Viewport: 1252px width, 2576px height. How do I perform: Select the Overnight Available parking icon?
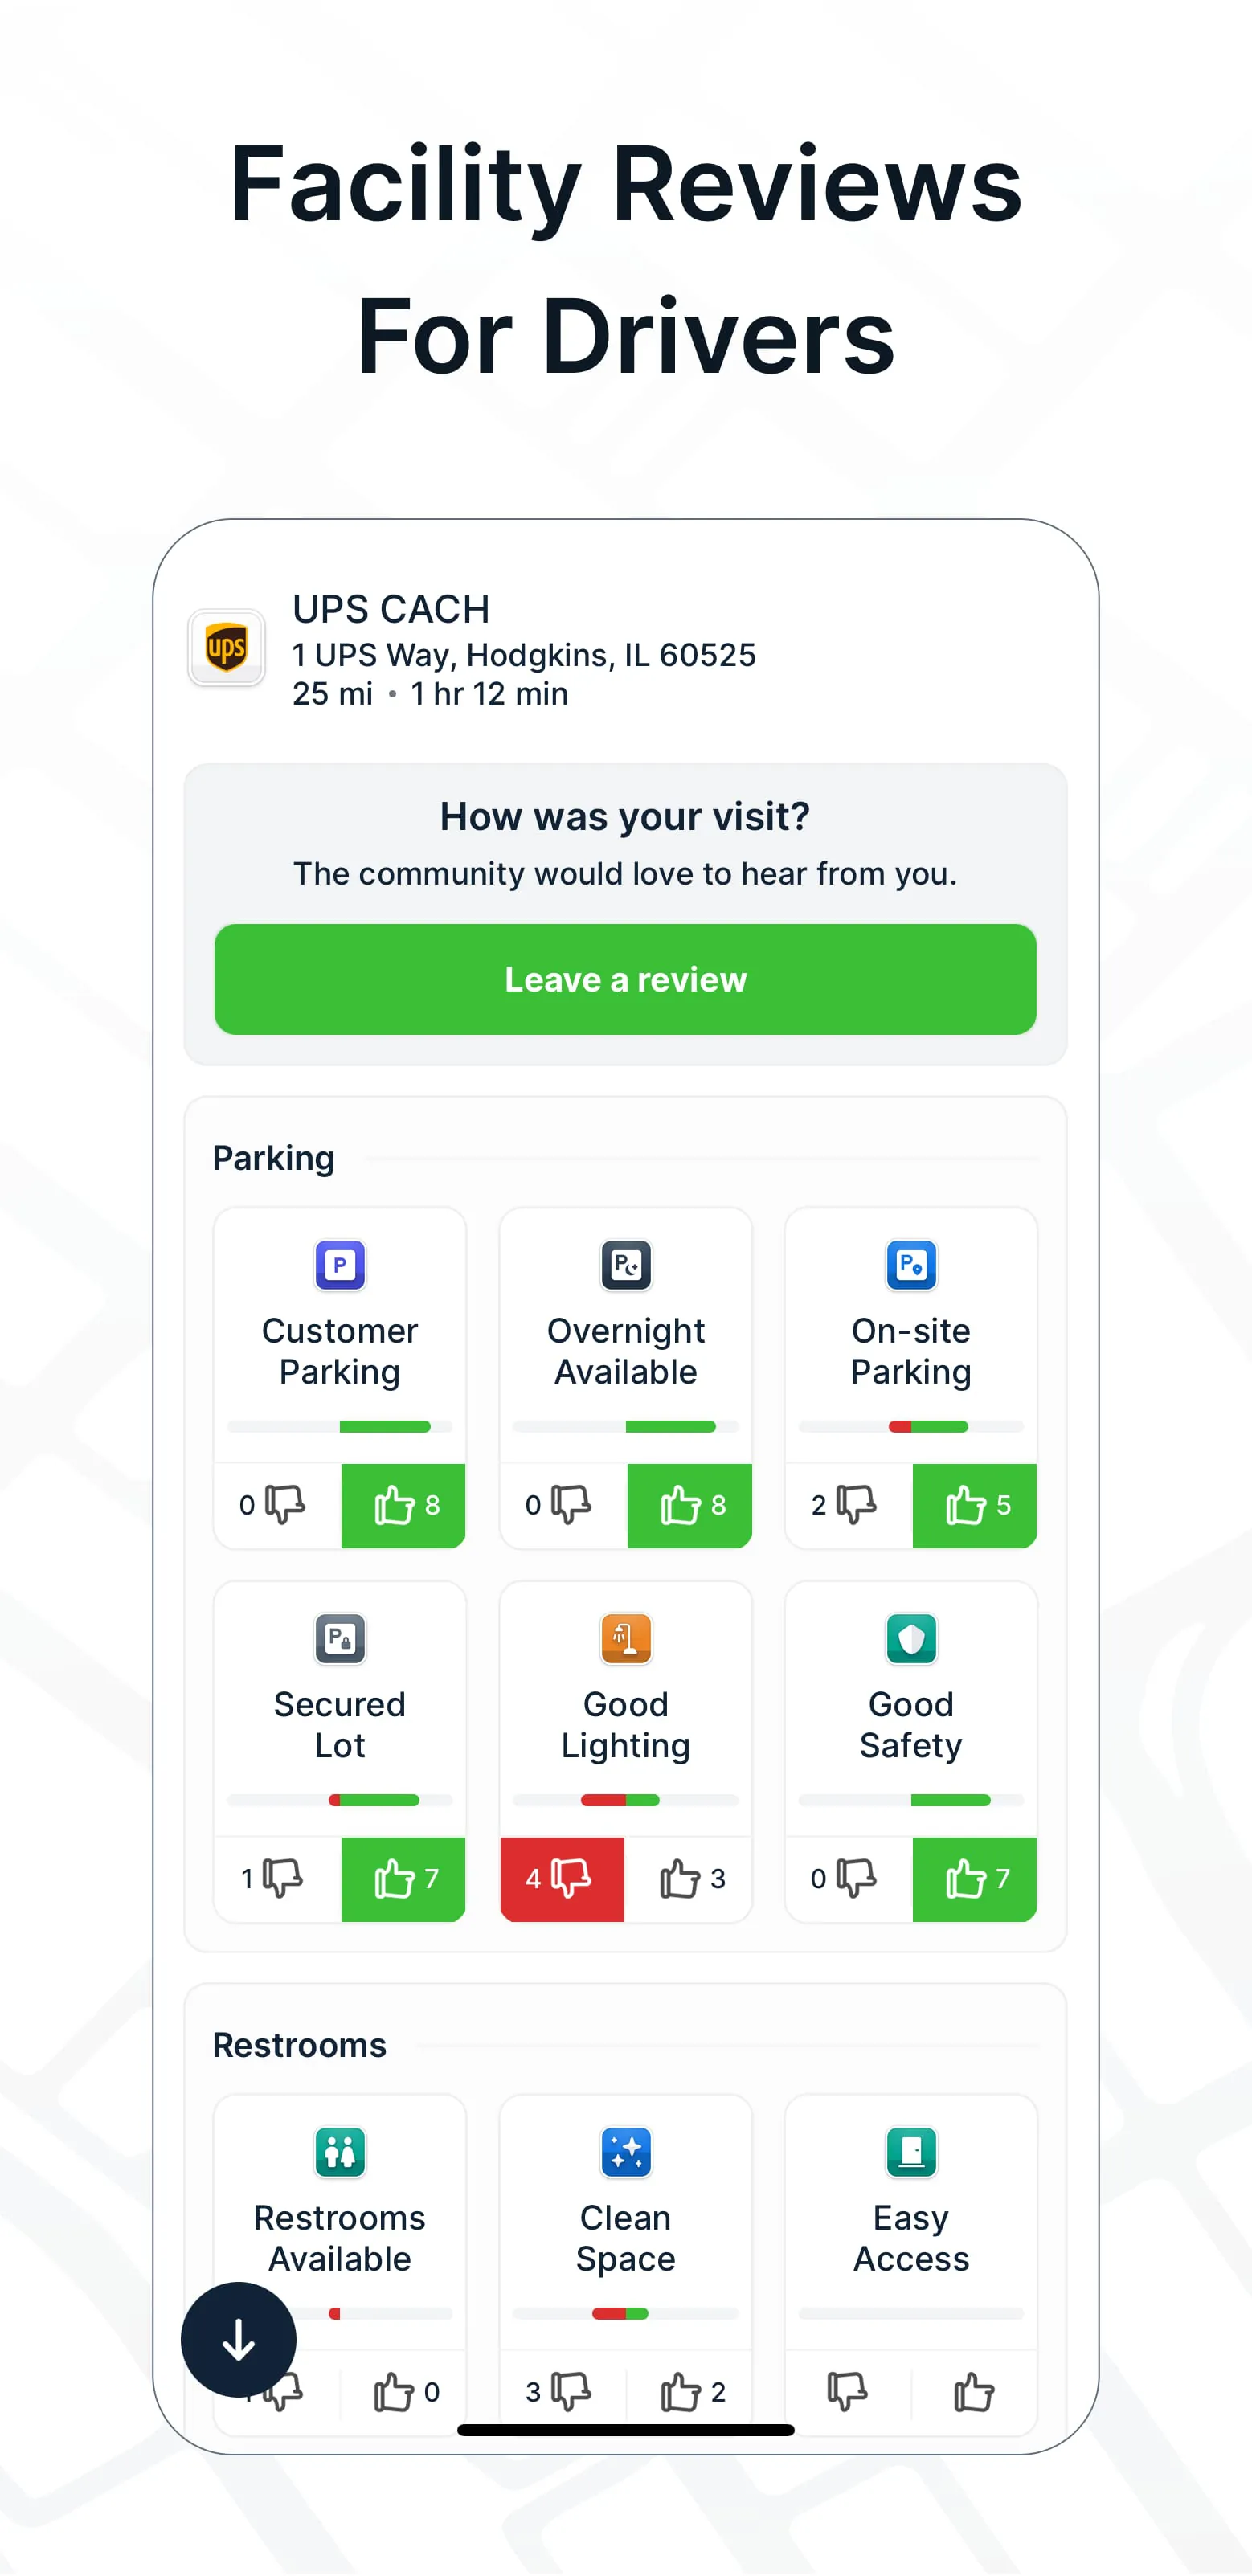tap(626, 1265)
